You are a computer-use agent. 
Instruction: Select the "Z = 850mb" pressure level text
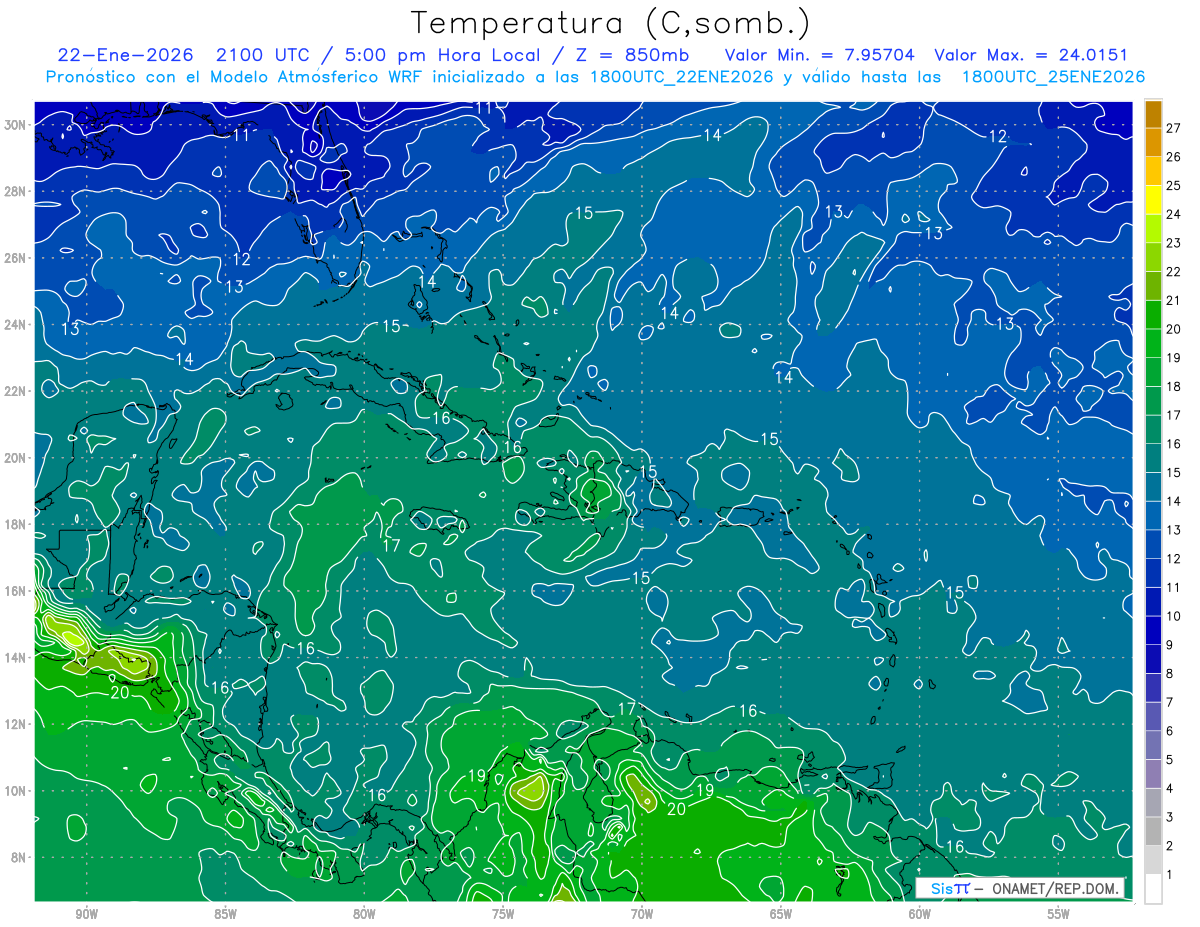[x=631, y=55]
